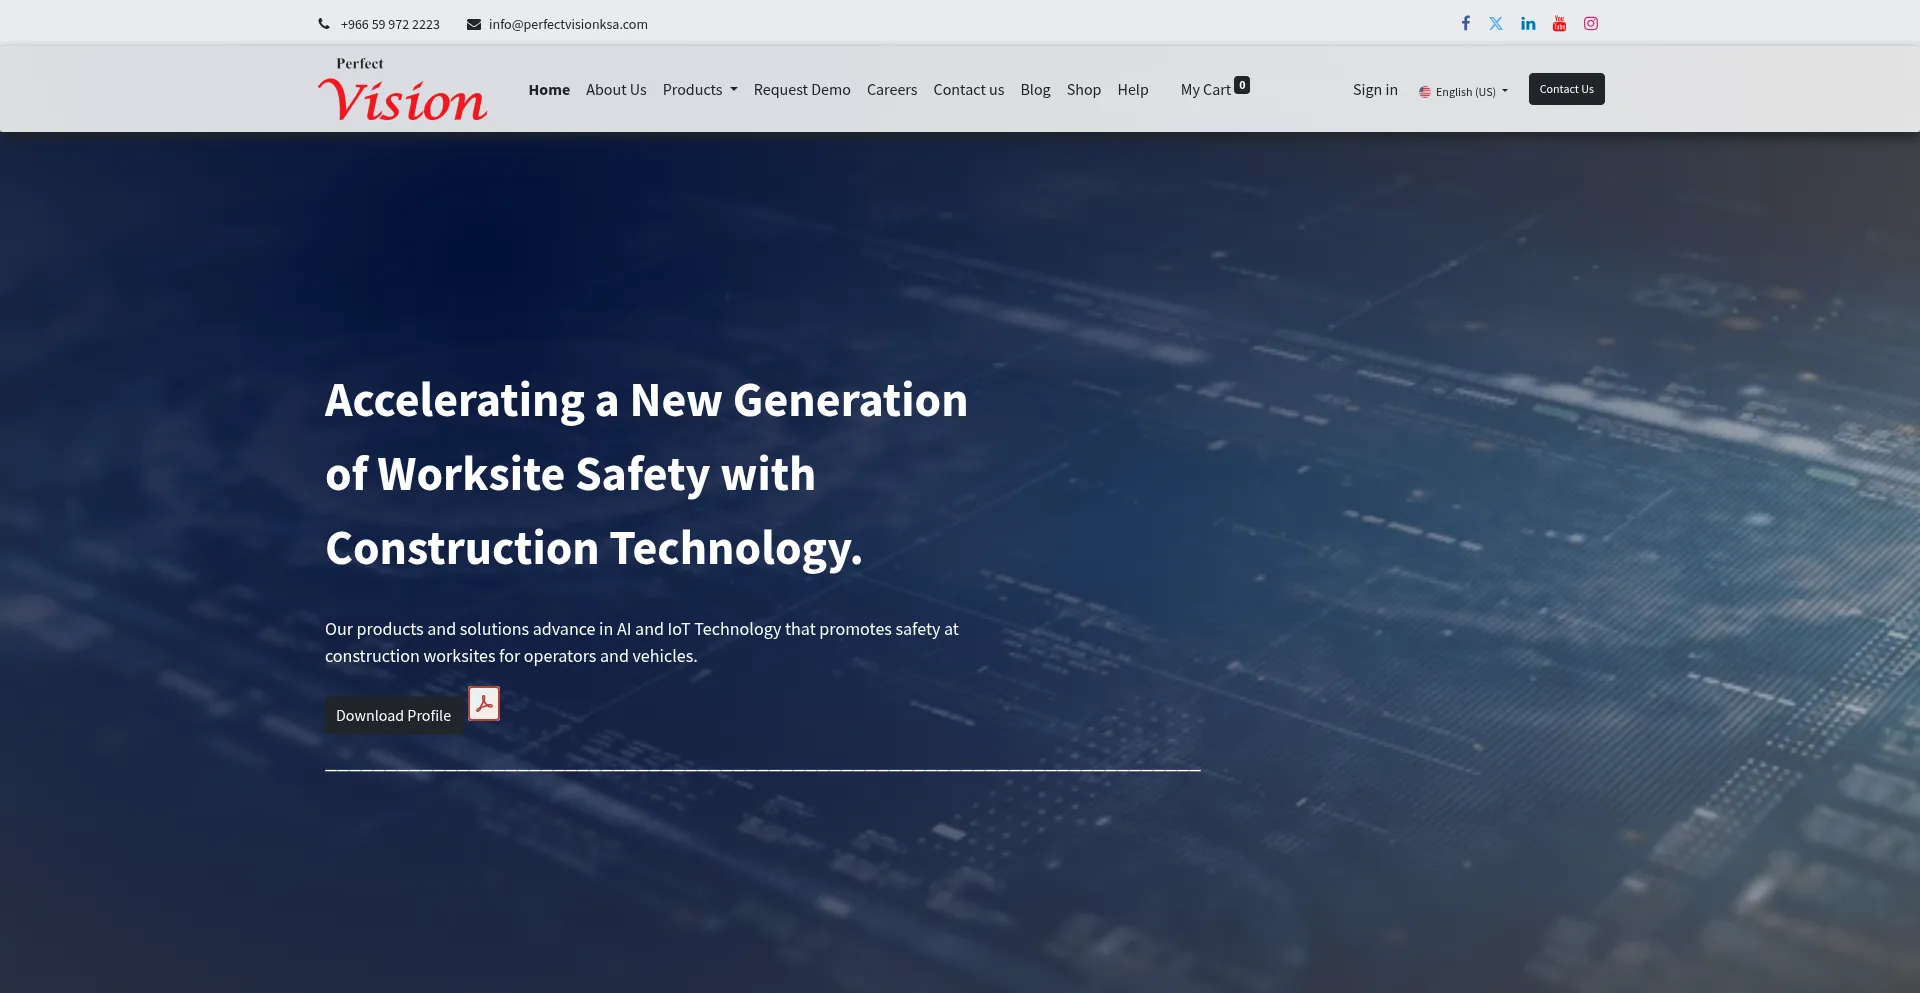Open the Instagram profile icon

(1591, 23)
